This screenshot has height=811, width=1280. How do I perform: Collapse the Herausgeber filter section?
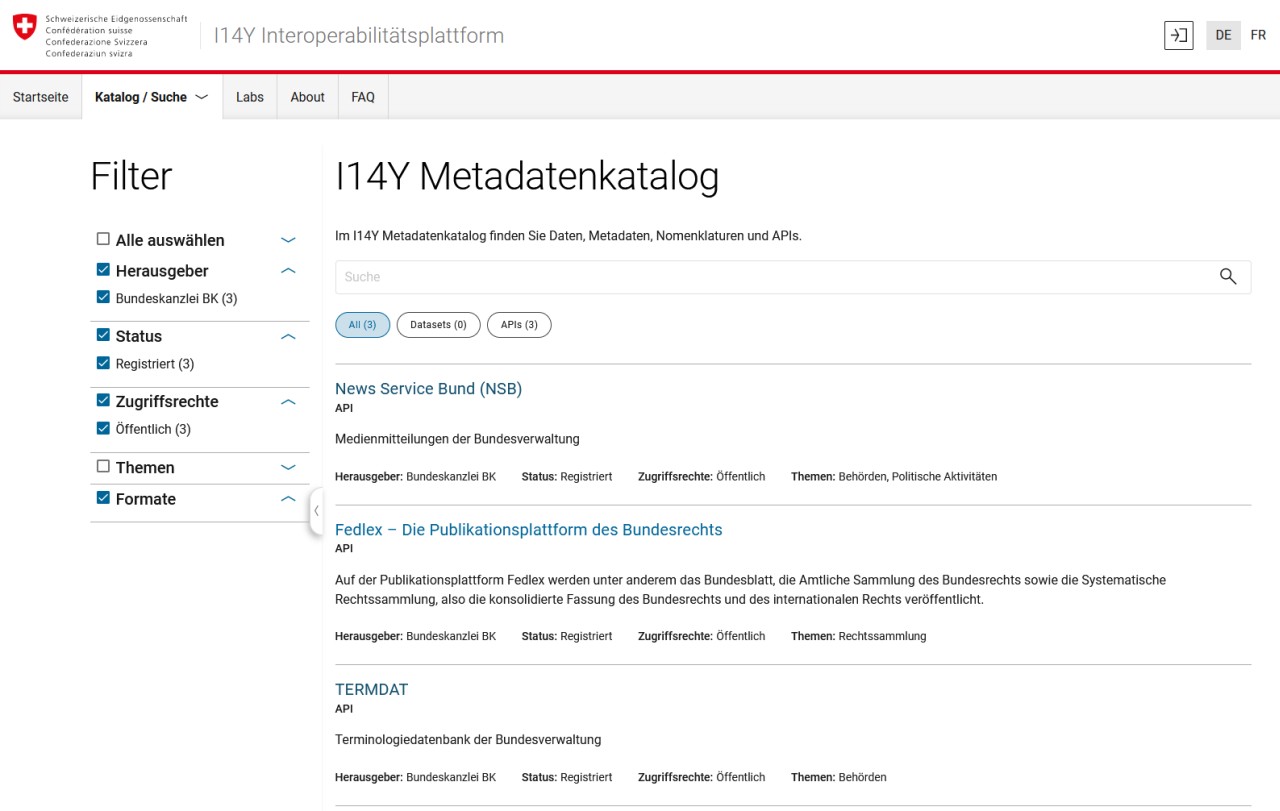point(289,271)
